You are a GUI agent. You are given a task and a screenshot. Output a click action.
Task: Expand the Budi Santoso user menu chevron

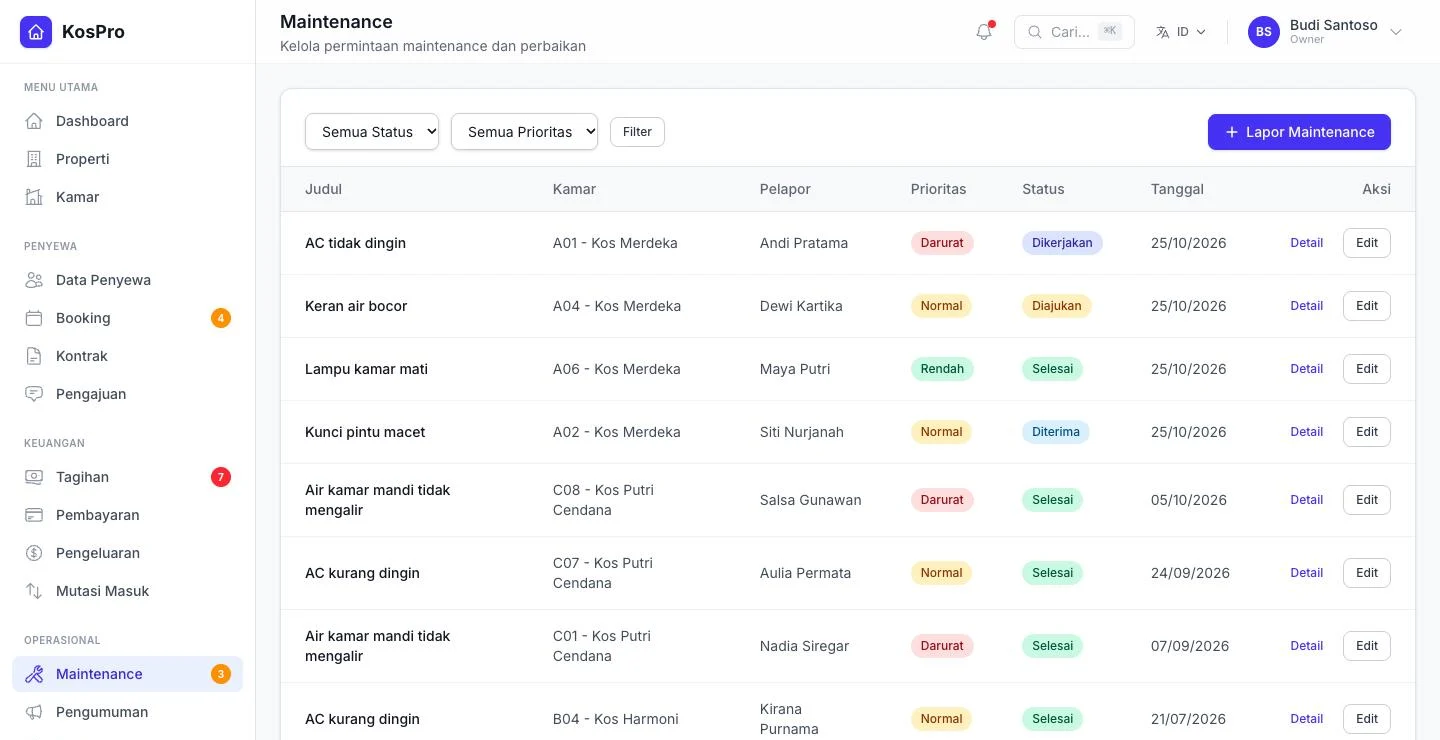pyautogui.click(x=1396, y=32)
